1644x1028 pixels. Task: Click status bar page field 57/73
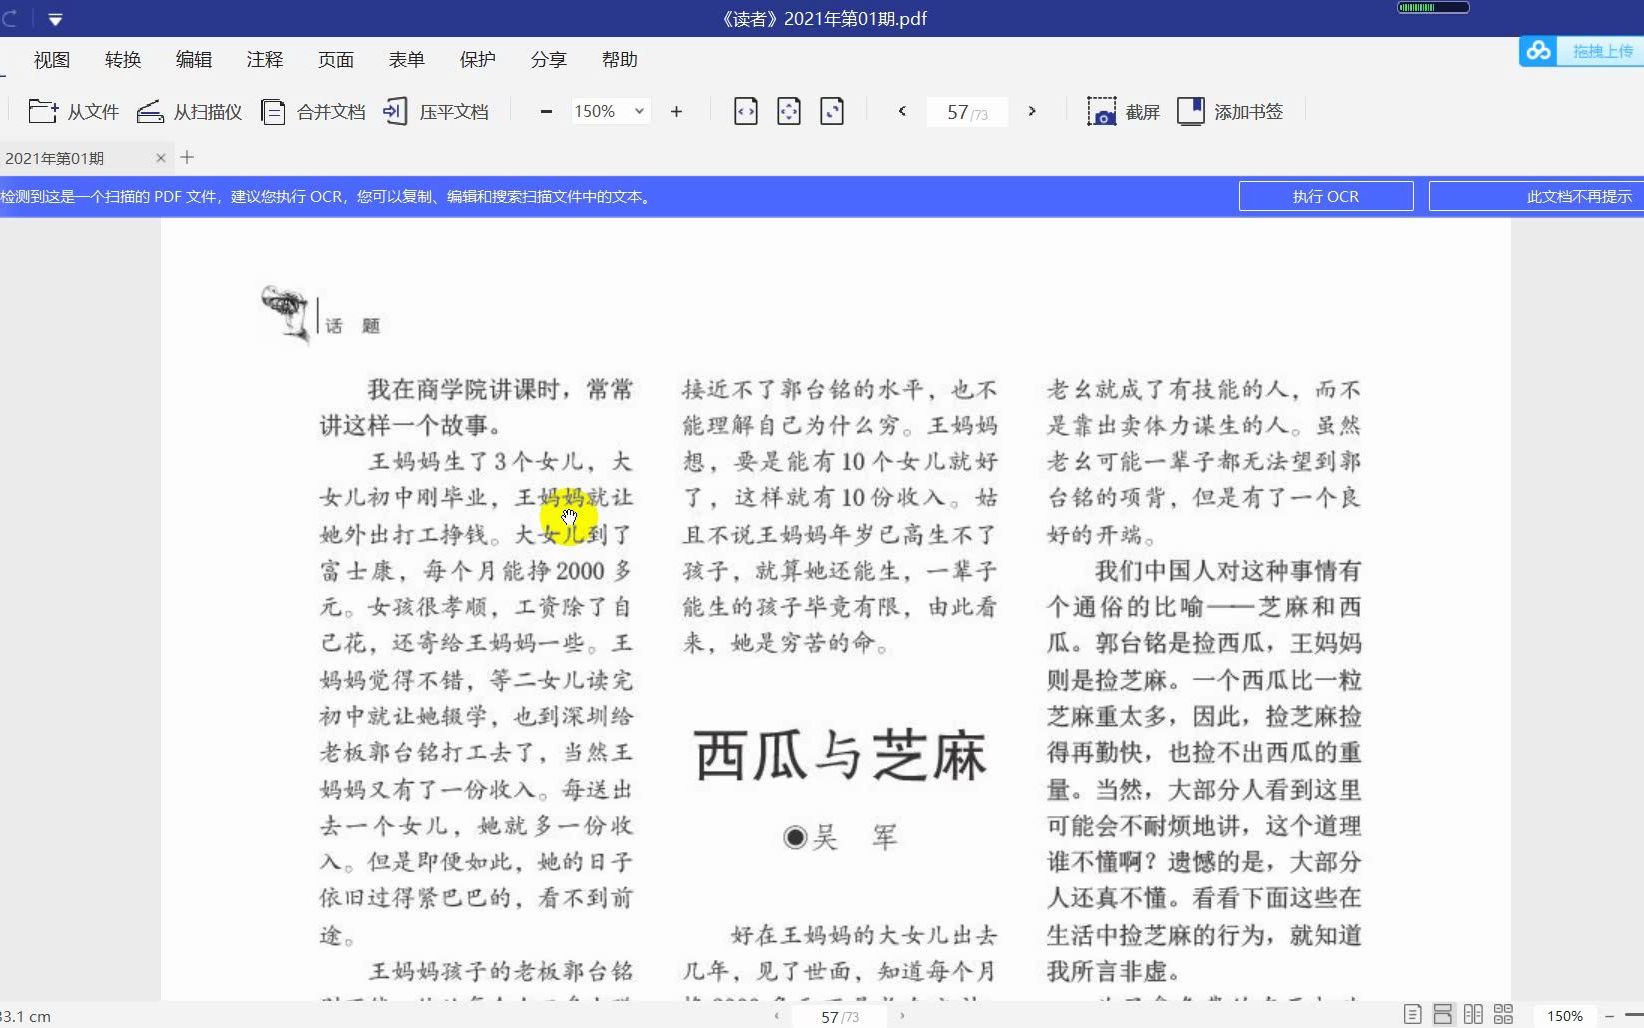coord(840,1016)
